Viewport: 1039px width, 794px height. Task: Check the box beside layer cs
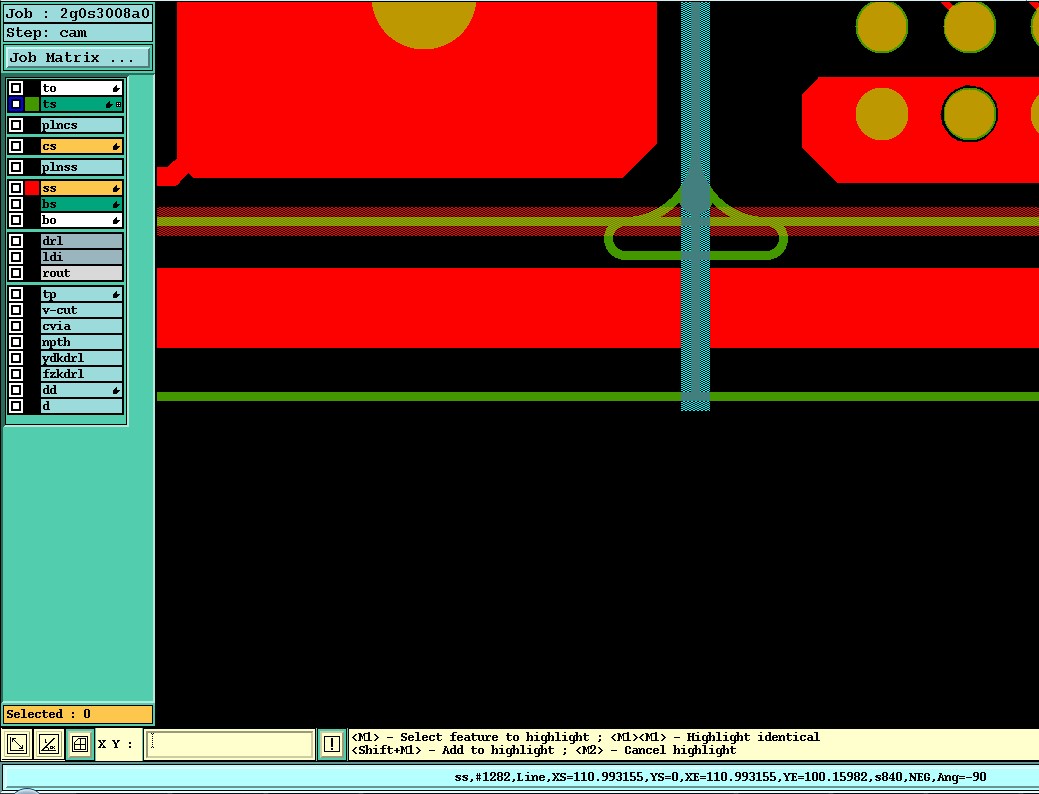tap(16, 146)
